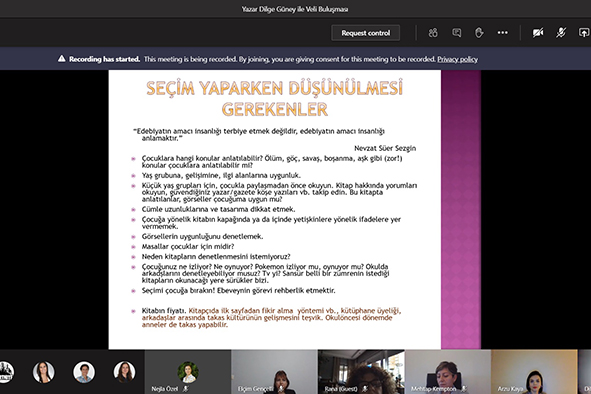Open the meeting chat
The image size is (591, 394).
(x=456, y=33)
